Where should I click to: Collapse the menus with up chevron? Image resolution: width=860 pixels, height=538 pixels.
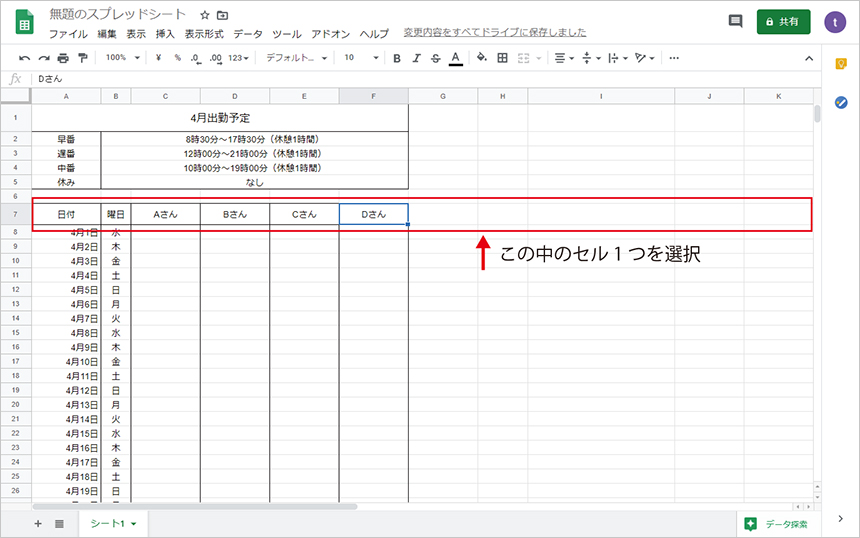coord(809,58)
